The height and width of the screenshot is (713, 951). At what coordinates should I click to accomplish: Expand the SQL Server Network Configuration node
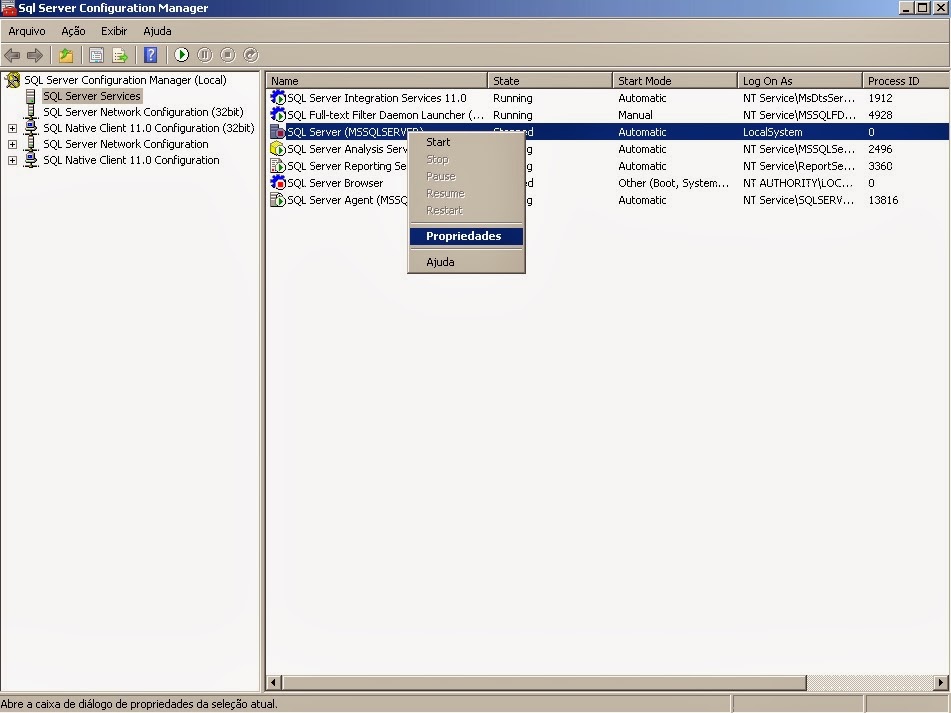[11, 144]
